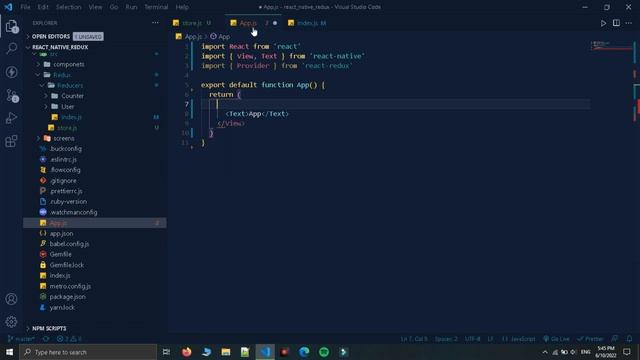The image size is (640, 360).
Task: Click the LF end-of-line indicator
Action: pos(490,339)
